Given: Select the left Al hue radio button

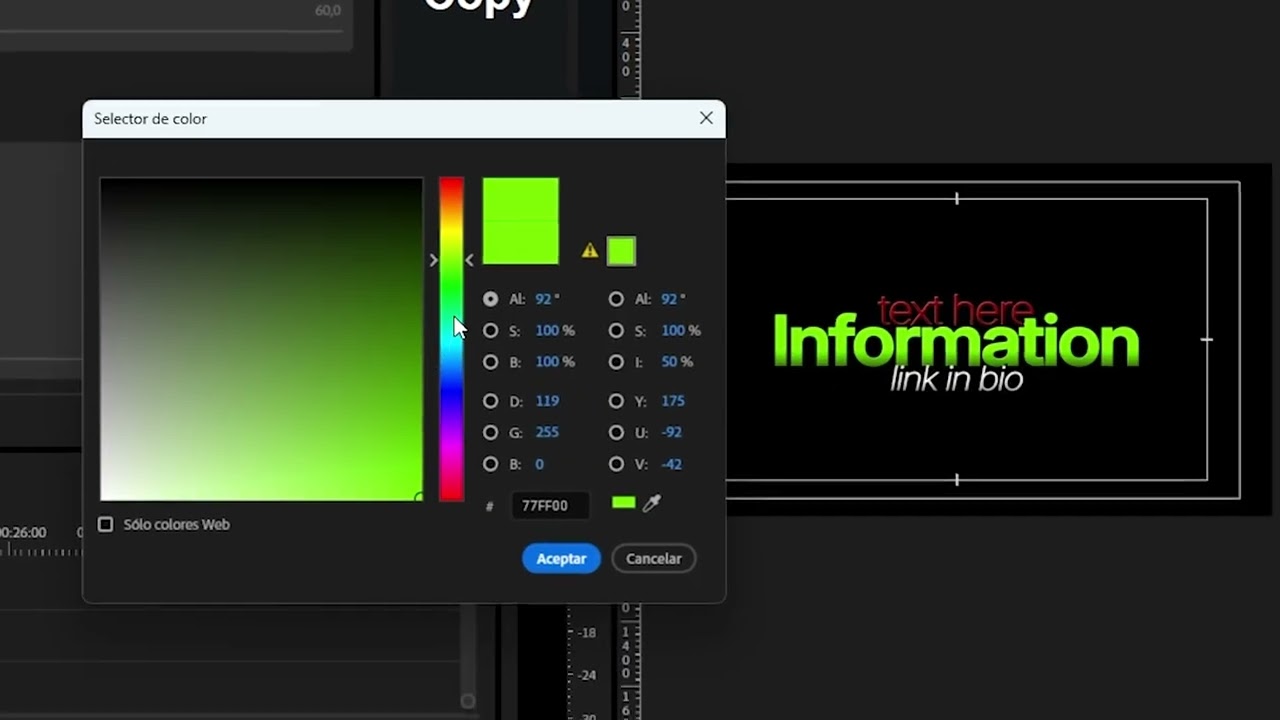Looking at the screenshot, I should click(x=490, y=299).
